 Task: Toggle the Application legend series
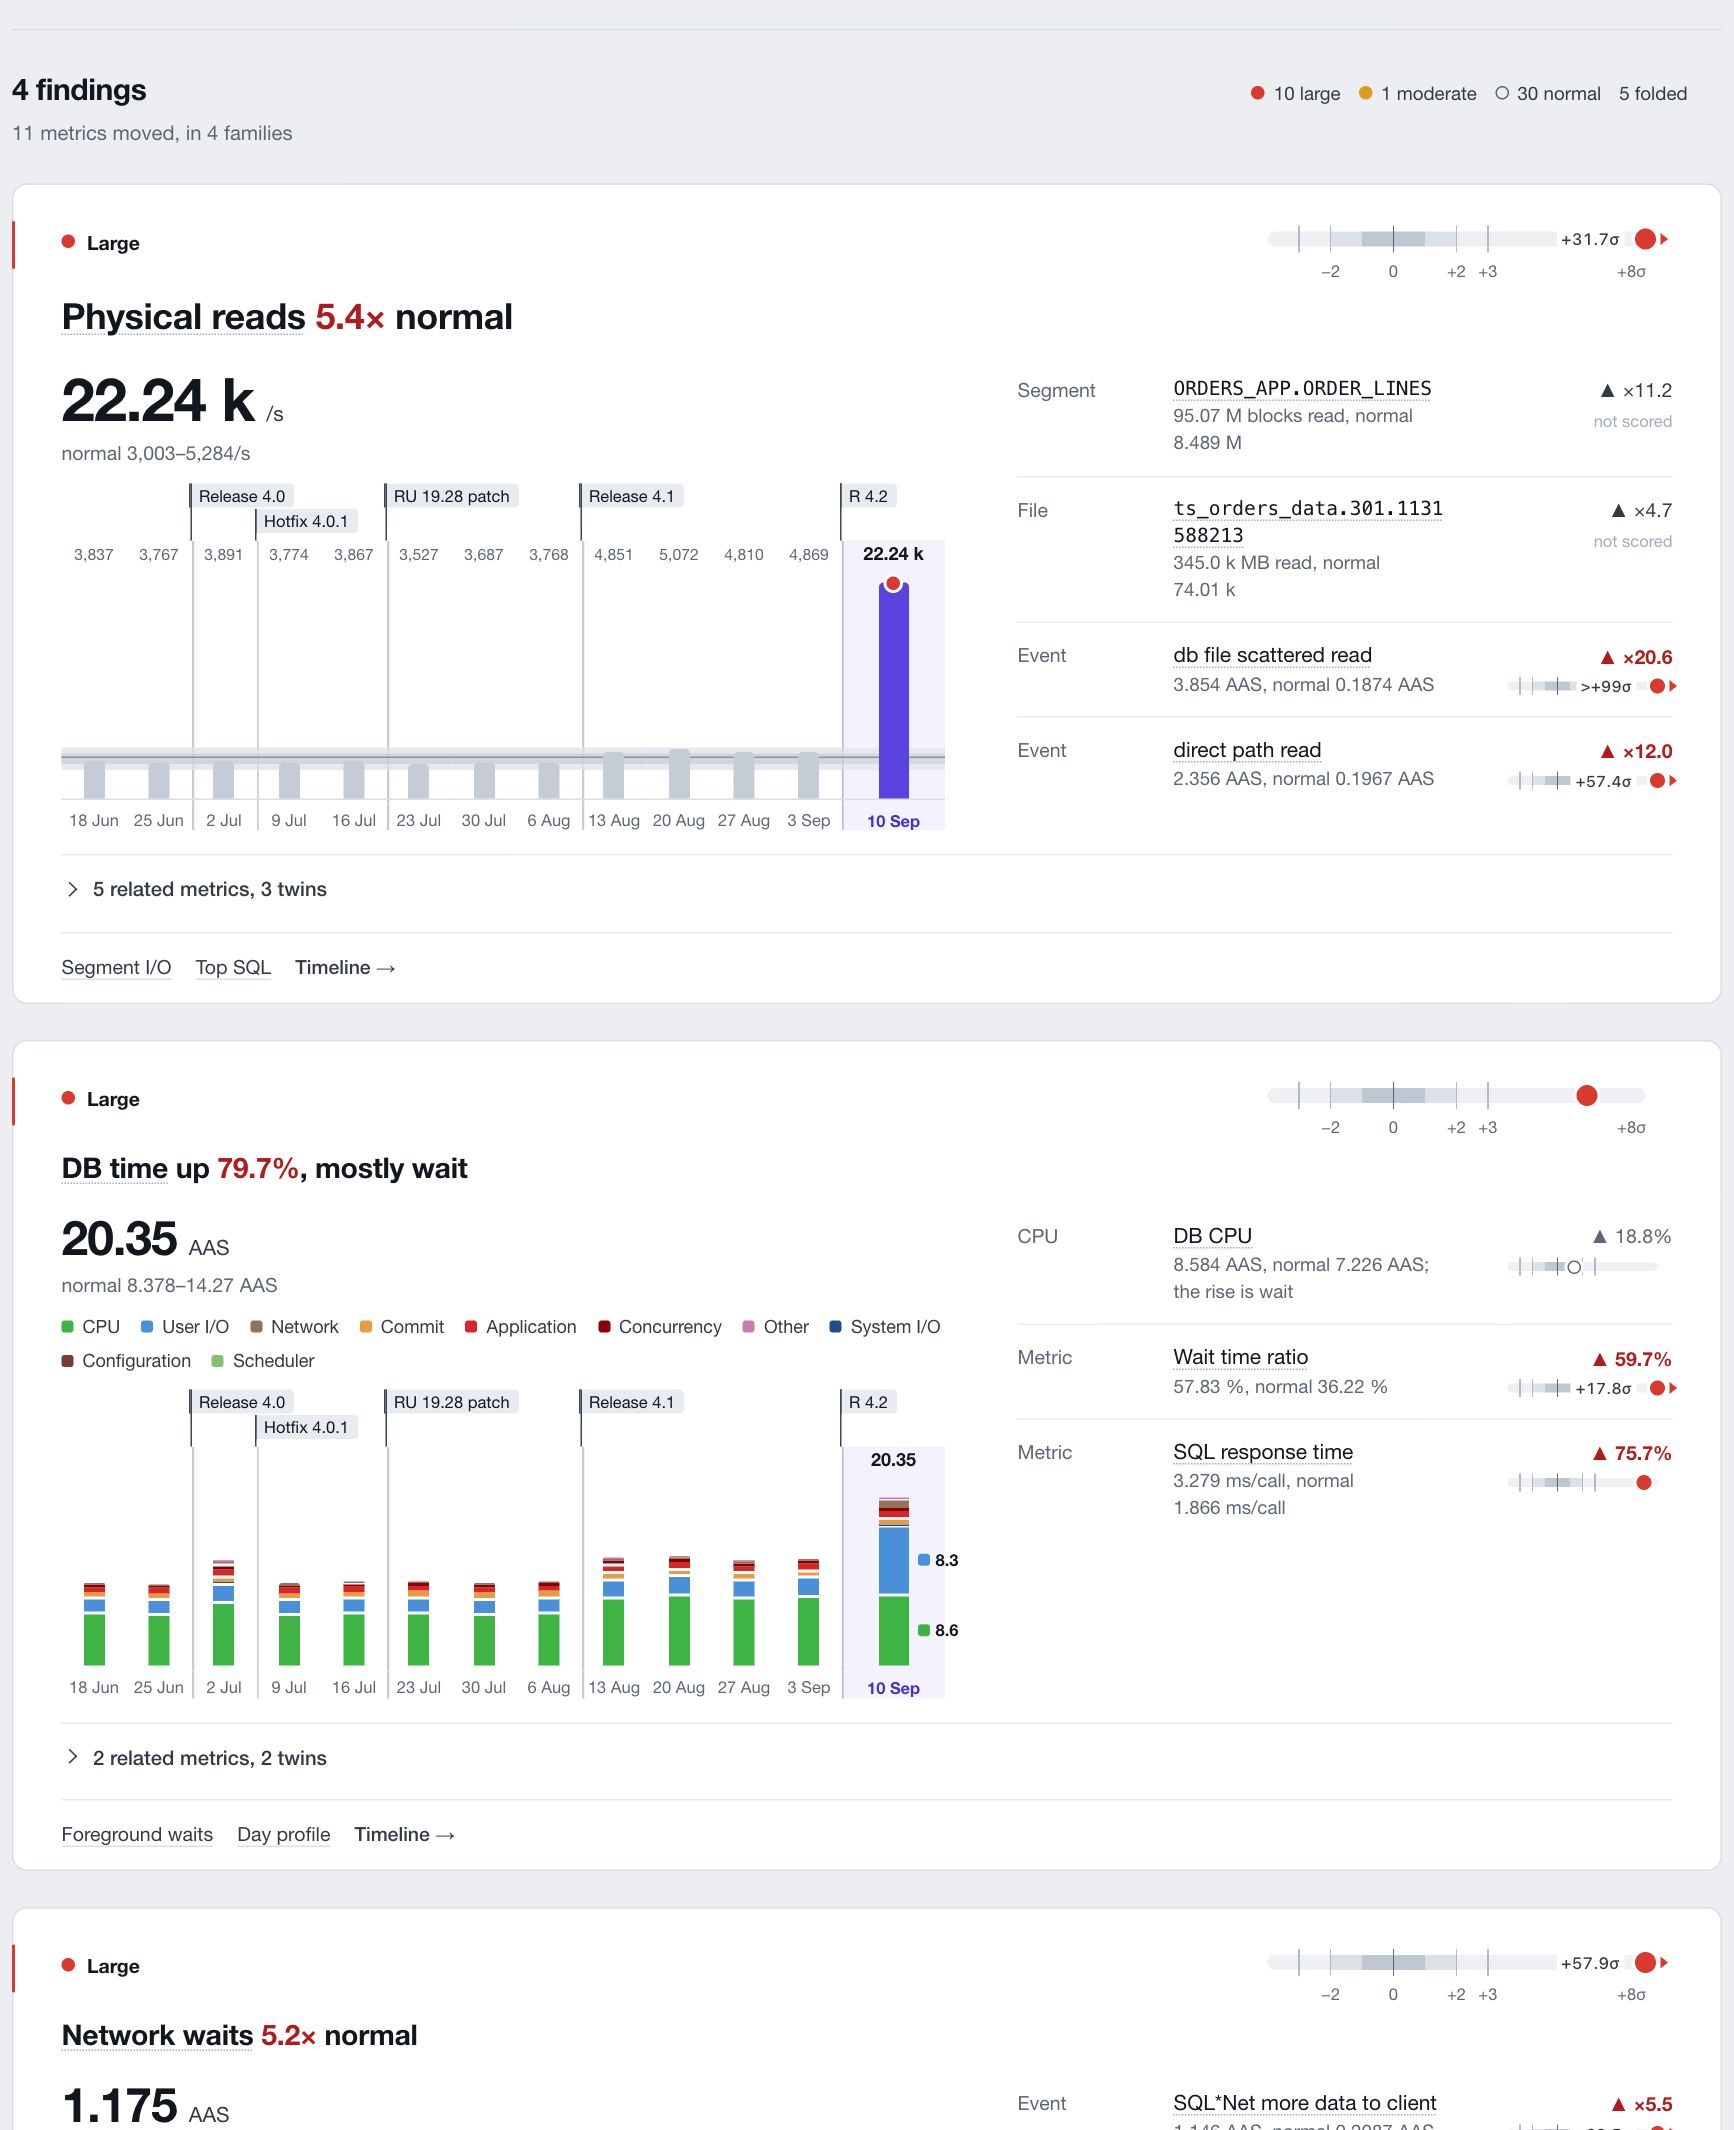pos(521,1326)
